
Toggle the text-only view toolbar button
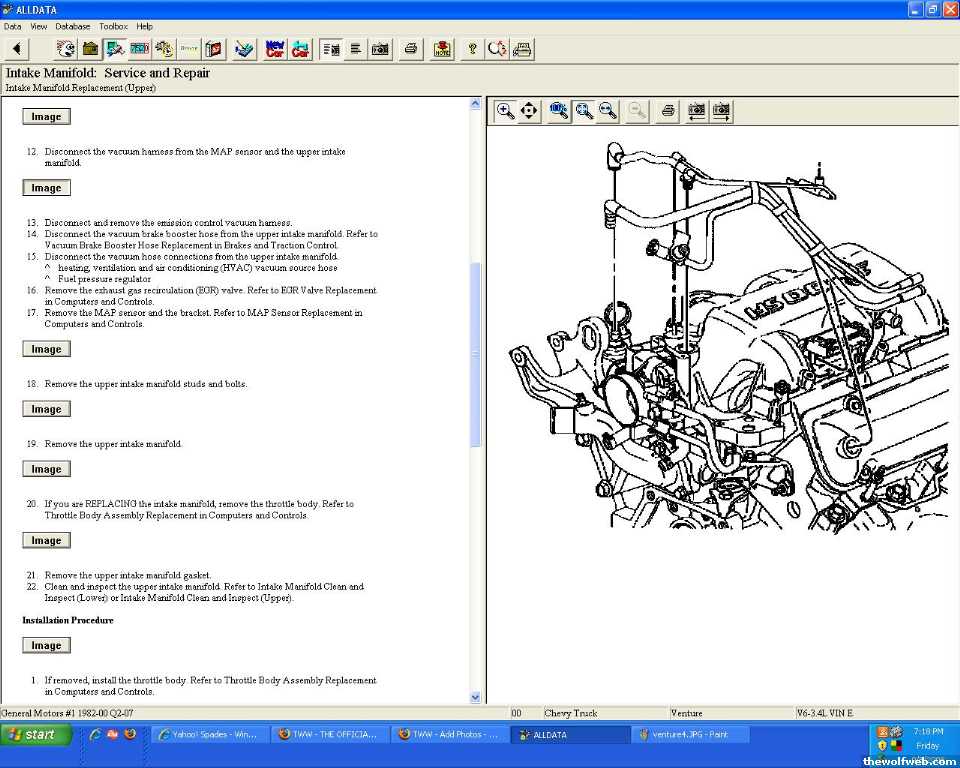(x=356, y=49)
